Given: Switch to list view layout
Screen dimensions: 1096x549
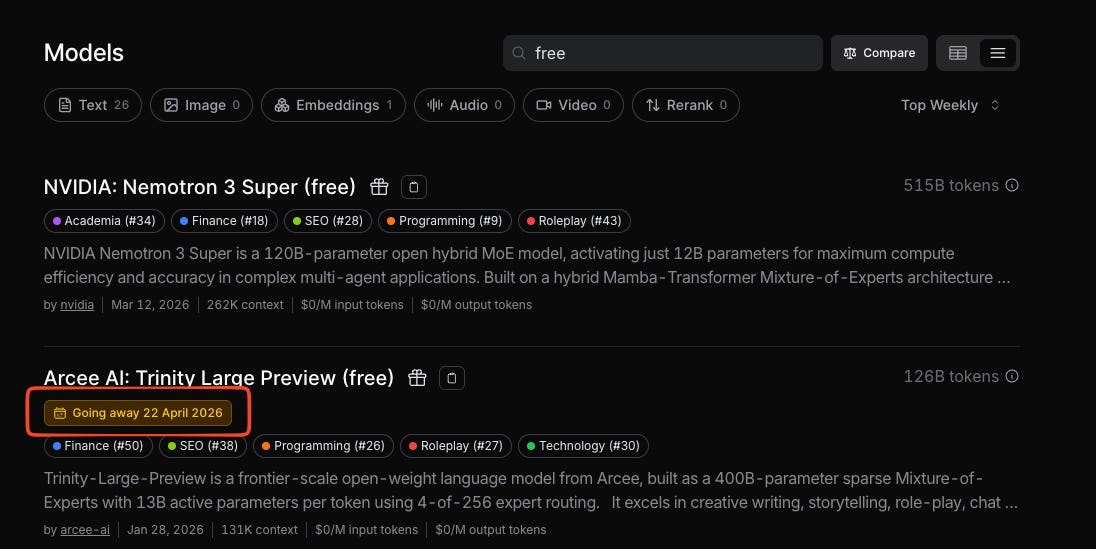Looking at the screenshot, I should (997, 53).
